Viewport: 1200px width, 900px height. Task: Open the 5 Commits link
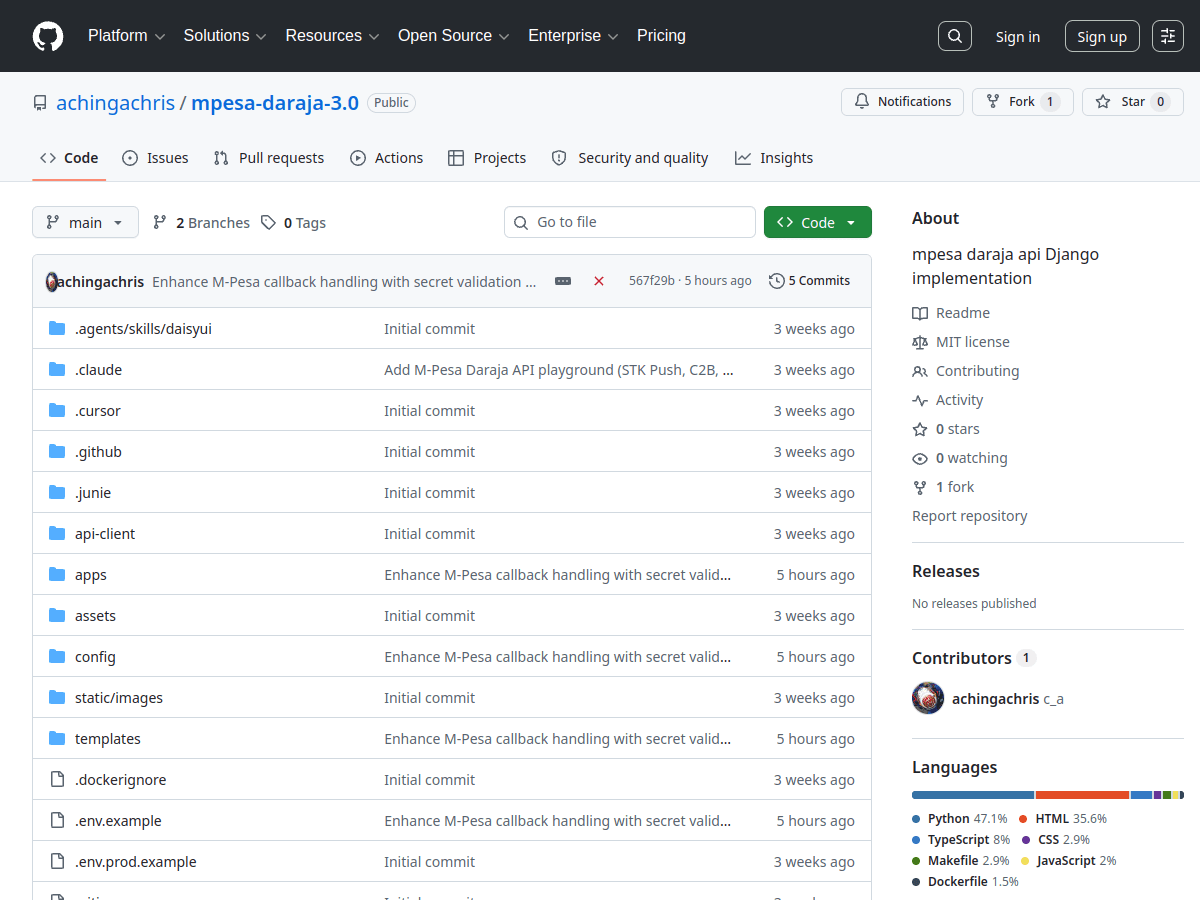[810, 281]
